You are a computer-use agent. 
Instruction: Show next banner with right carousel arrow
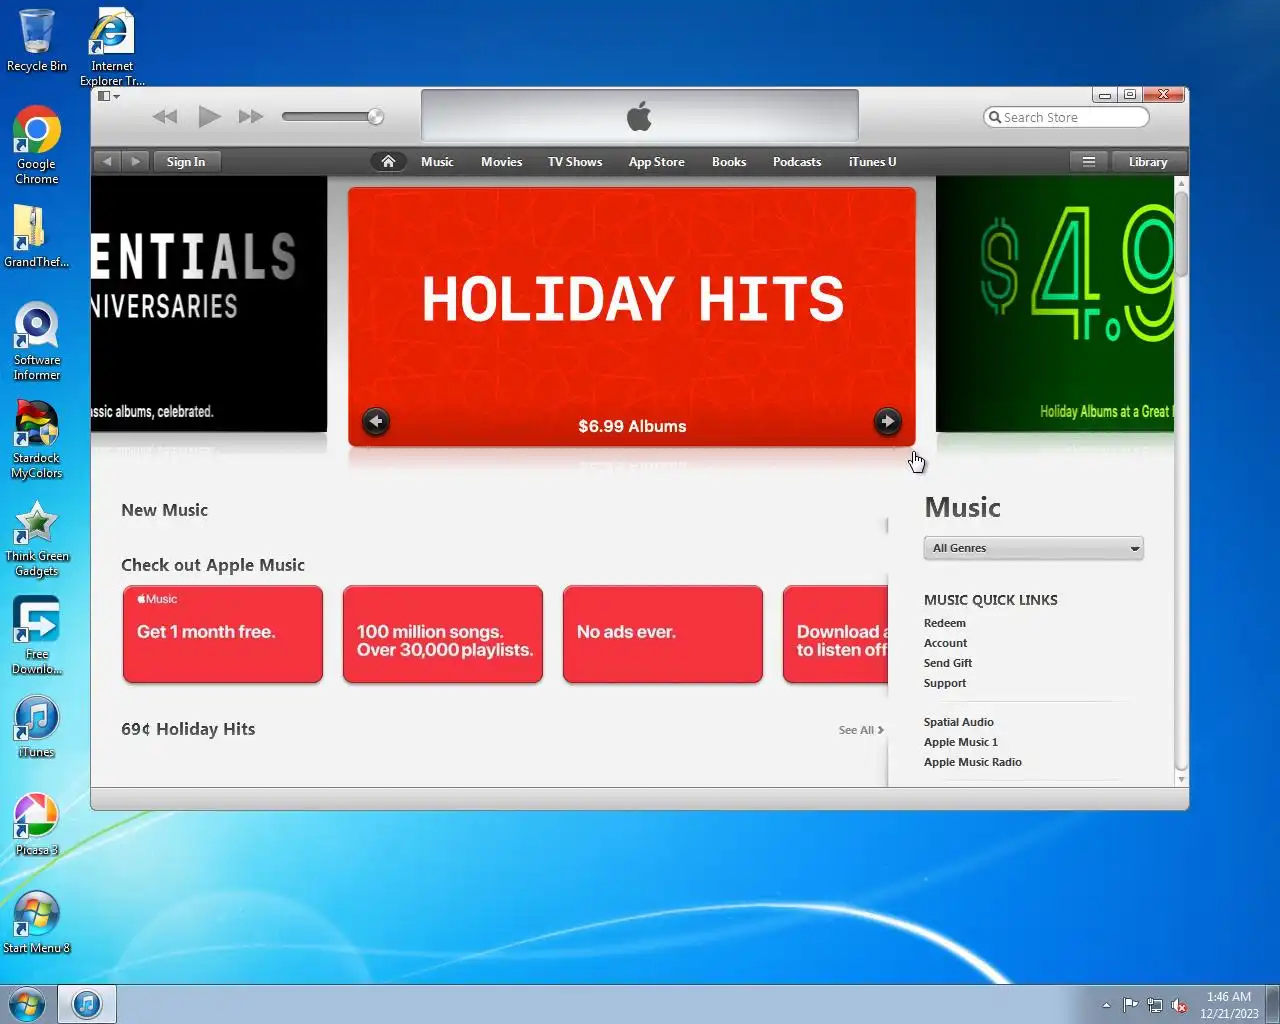887,421
